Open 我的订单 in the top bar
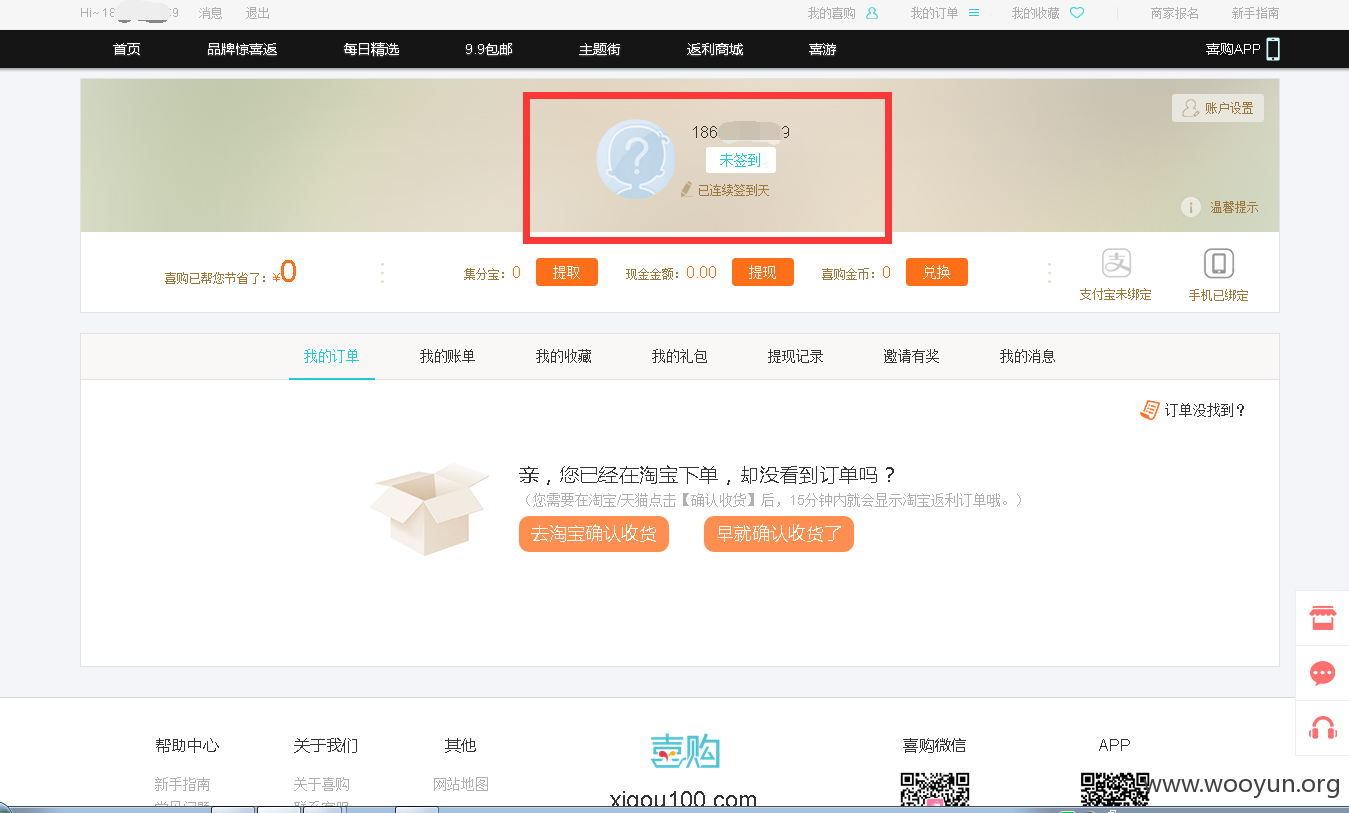Screen dimensions: 1349x813 (x=934, y=13)
